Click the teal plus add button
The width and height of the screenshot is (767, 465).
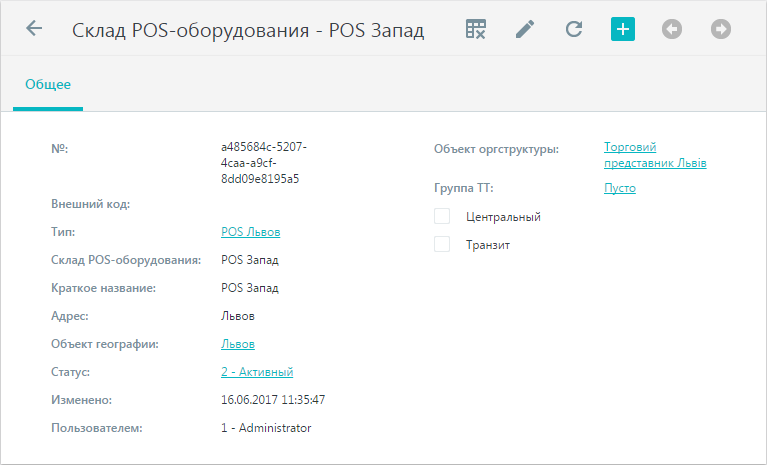click(623, 29)
